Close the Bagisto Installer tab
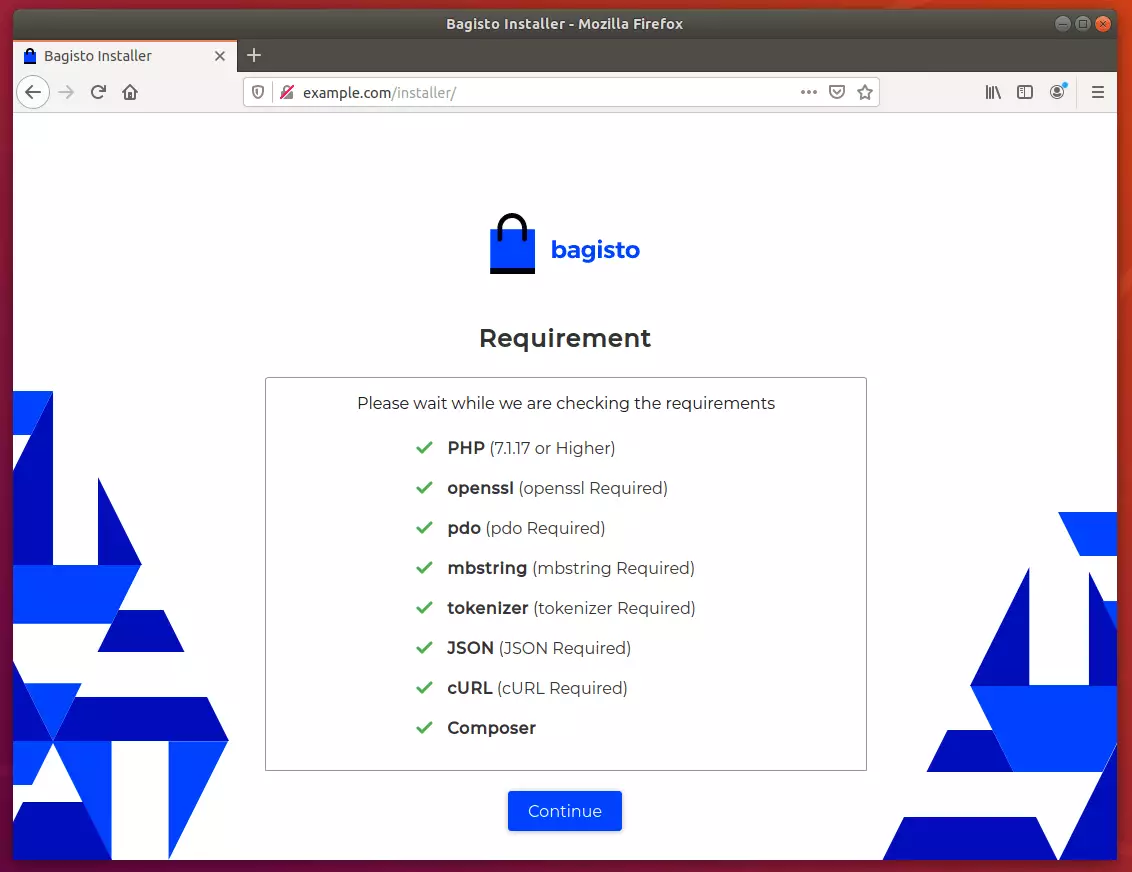Image resolution: width=1132 pixels, height=872 pixels. (220, 56)
